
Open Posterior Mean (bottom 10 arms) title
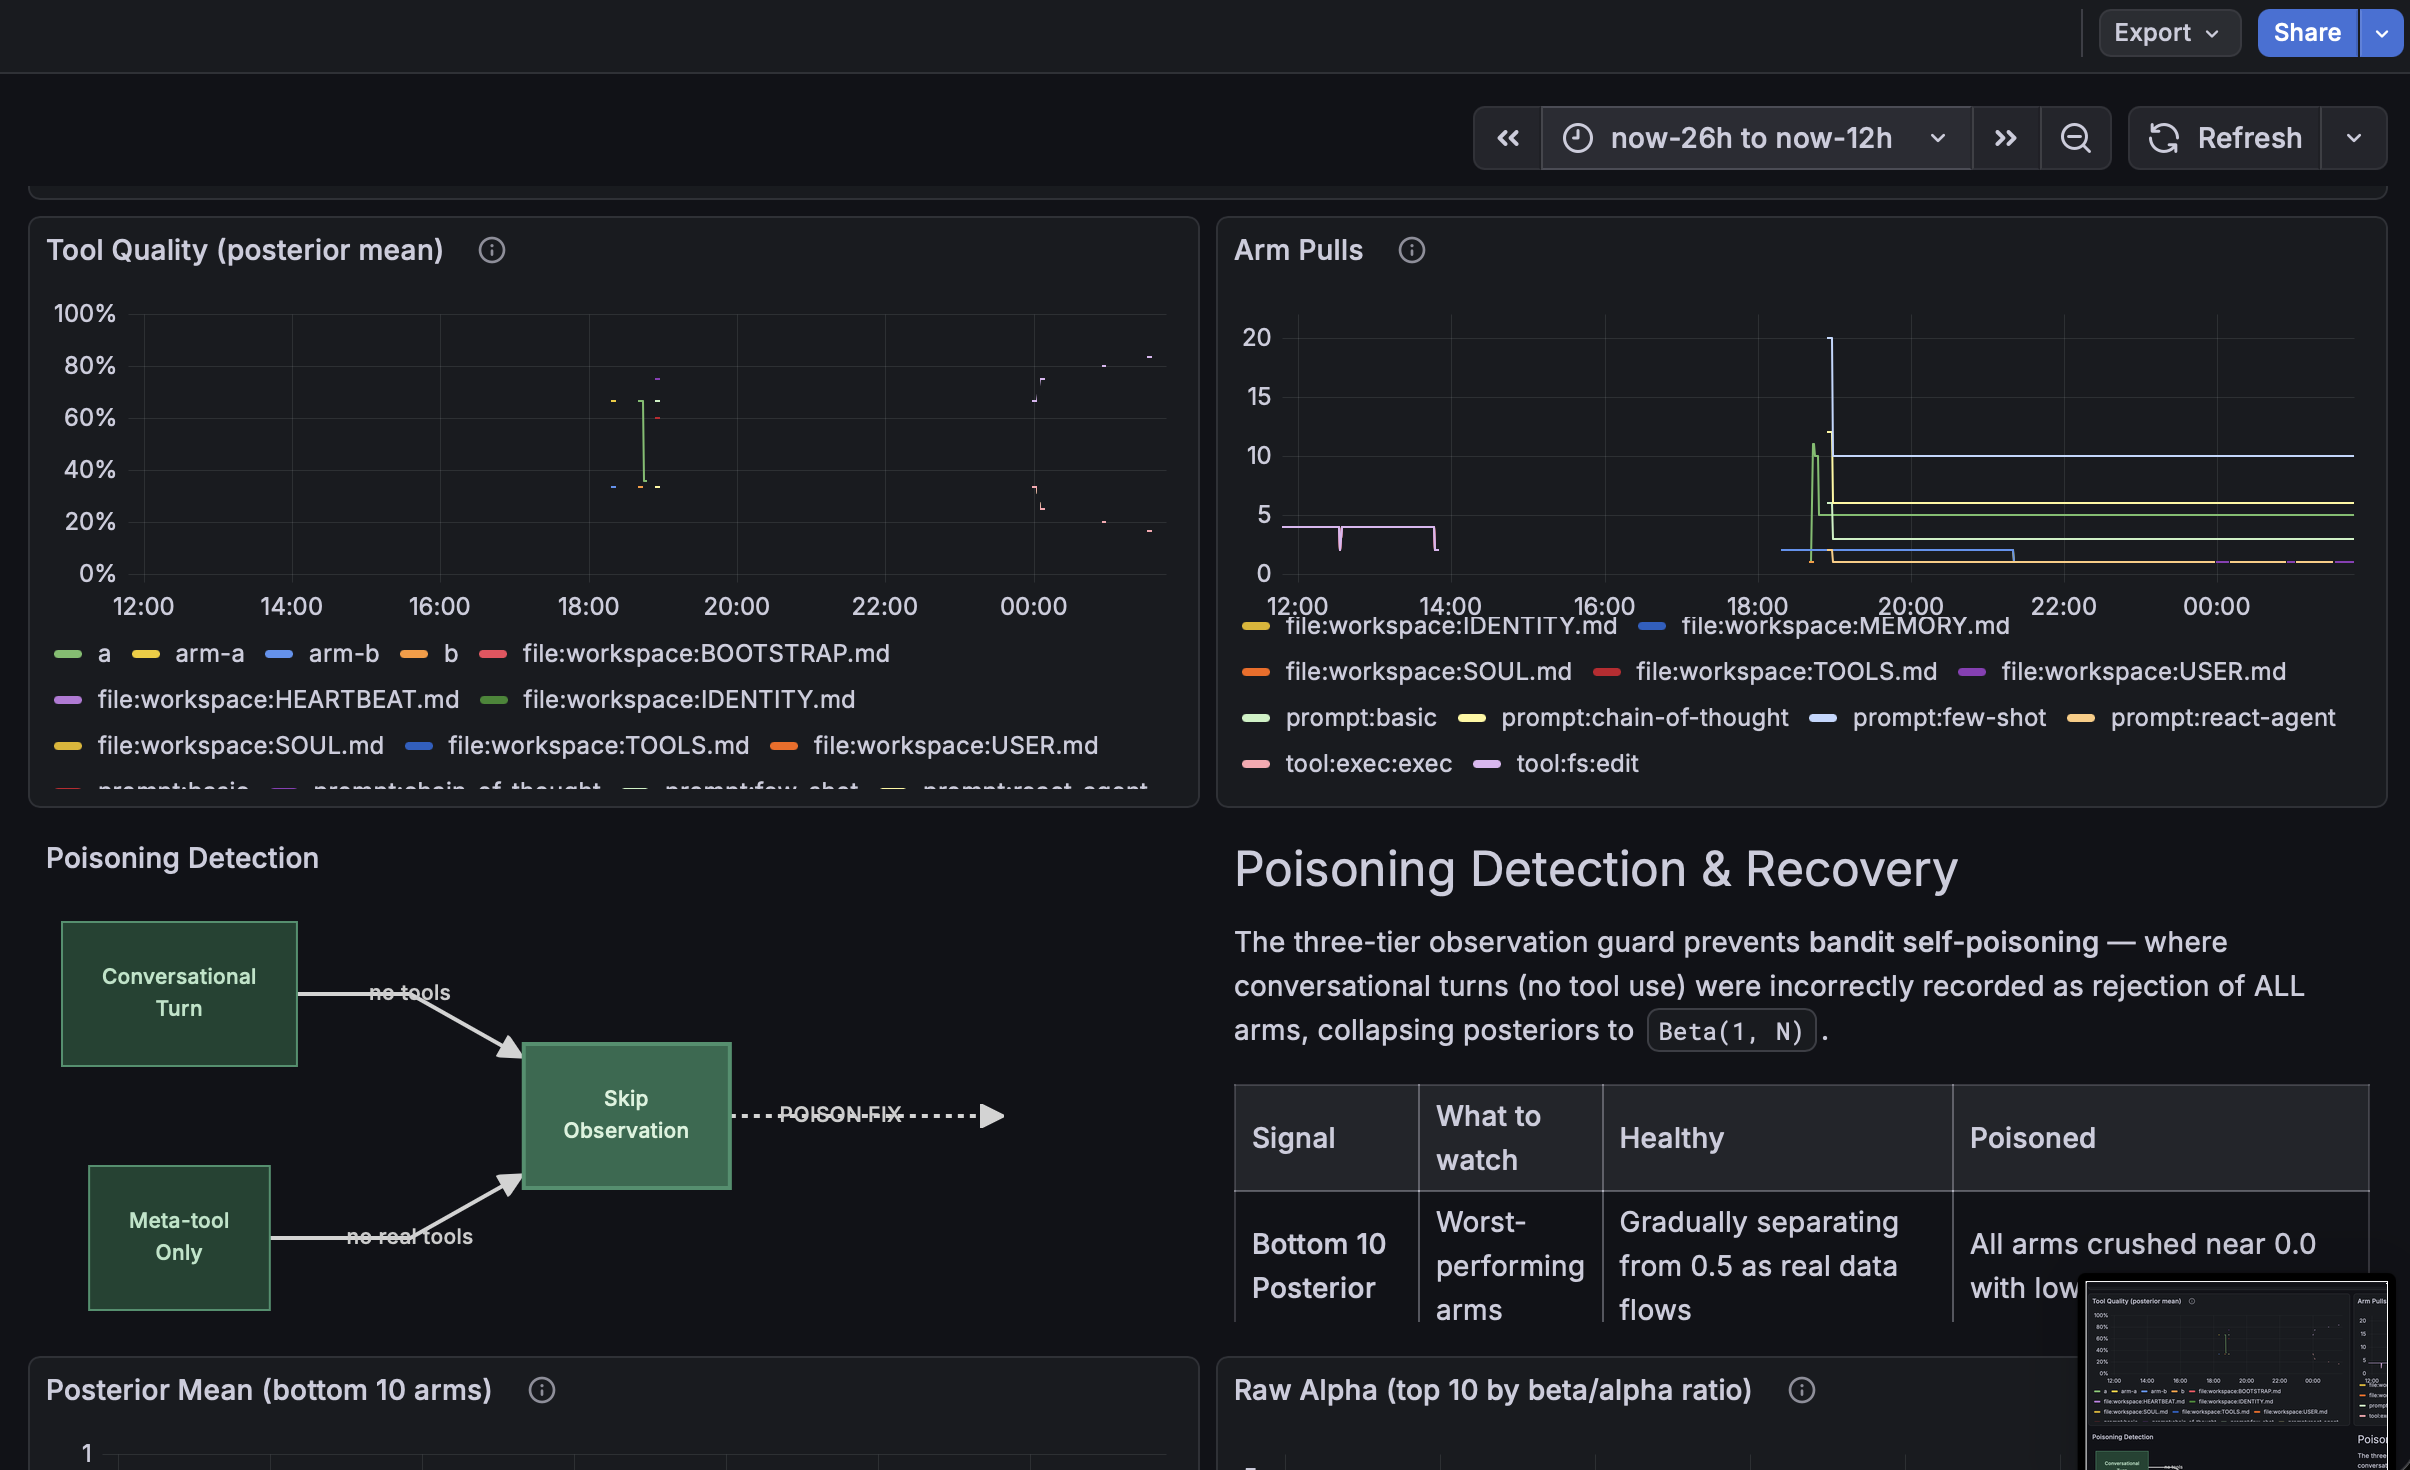coord(268,1390)
